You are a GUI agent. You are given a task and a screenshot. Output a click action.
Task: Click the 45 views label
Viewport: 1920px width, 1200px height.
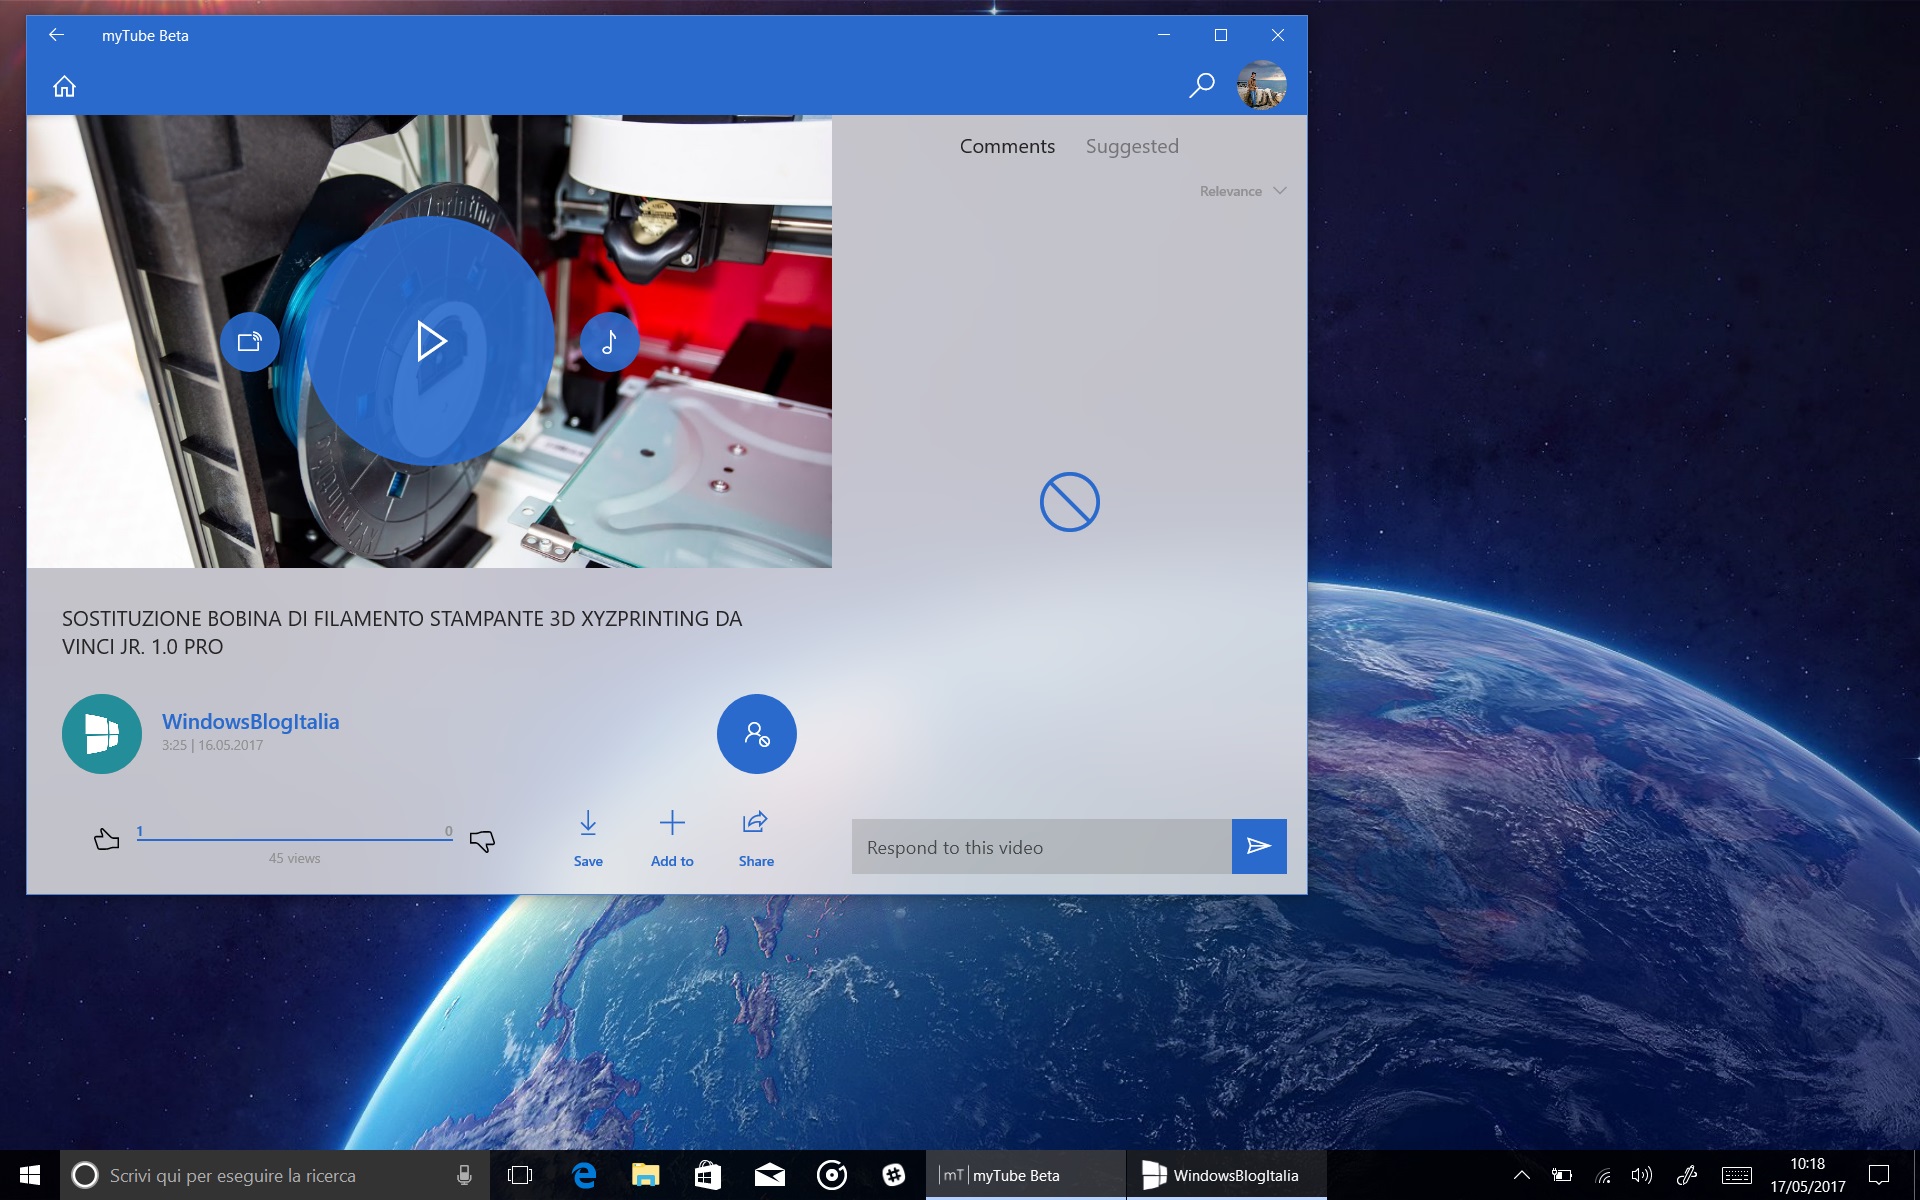pos(294,858)
